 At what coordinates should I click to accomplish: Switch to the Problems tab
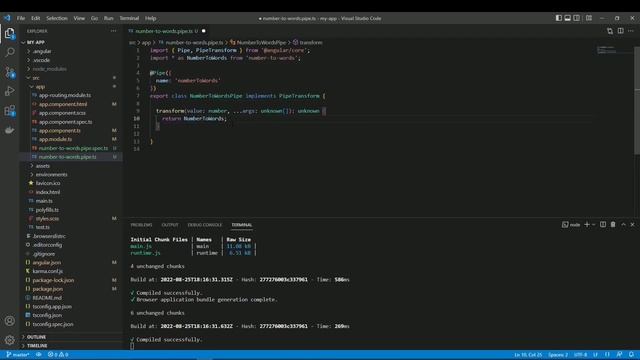pyautogui.click(x=141, y=225)
